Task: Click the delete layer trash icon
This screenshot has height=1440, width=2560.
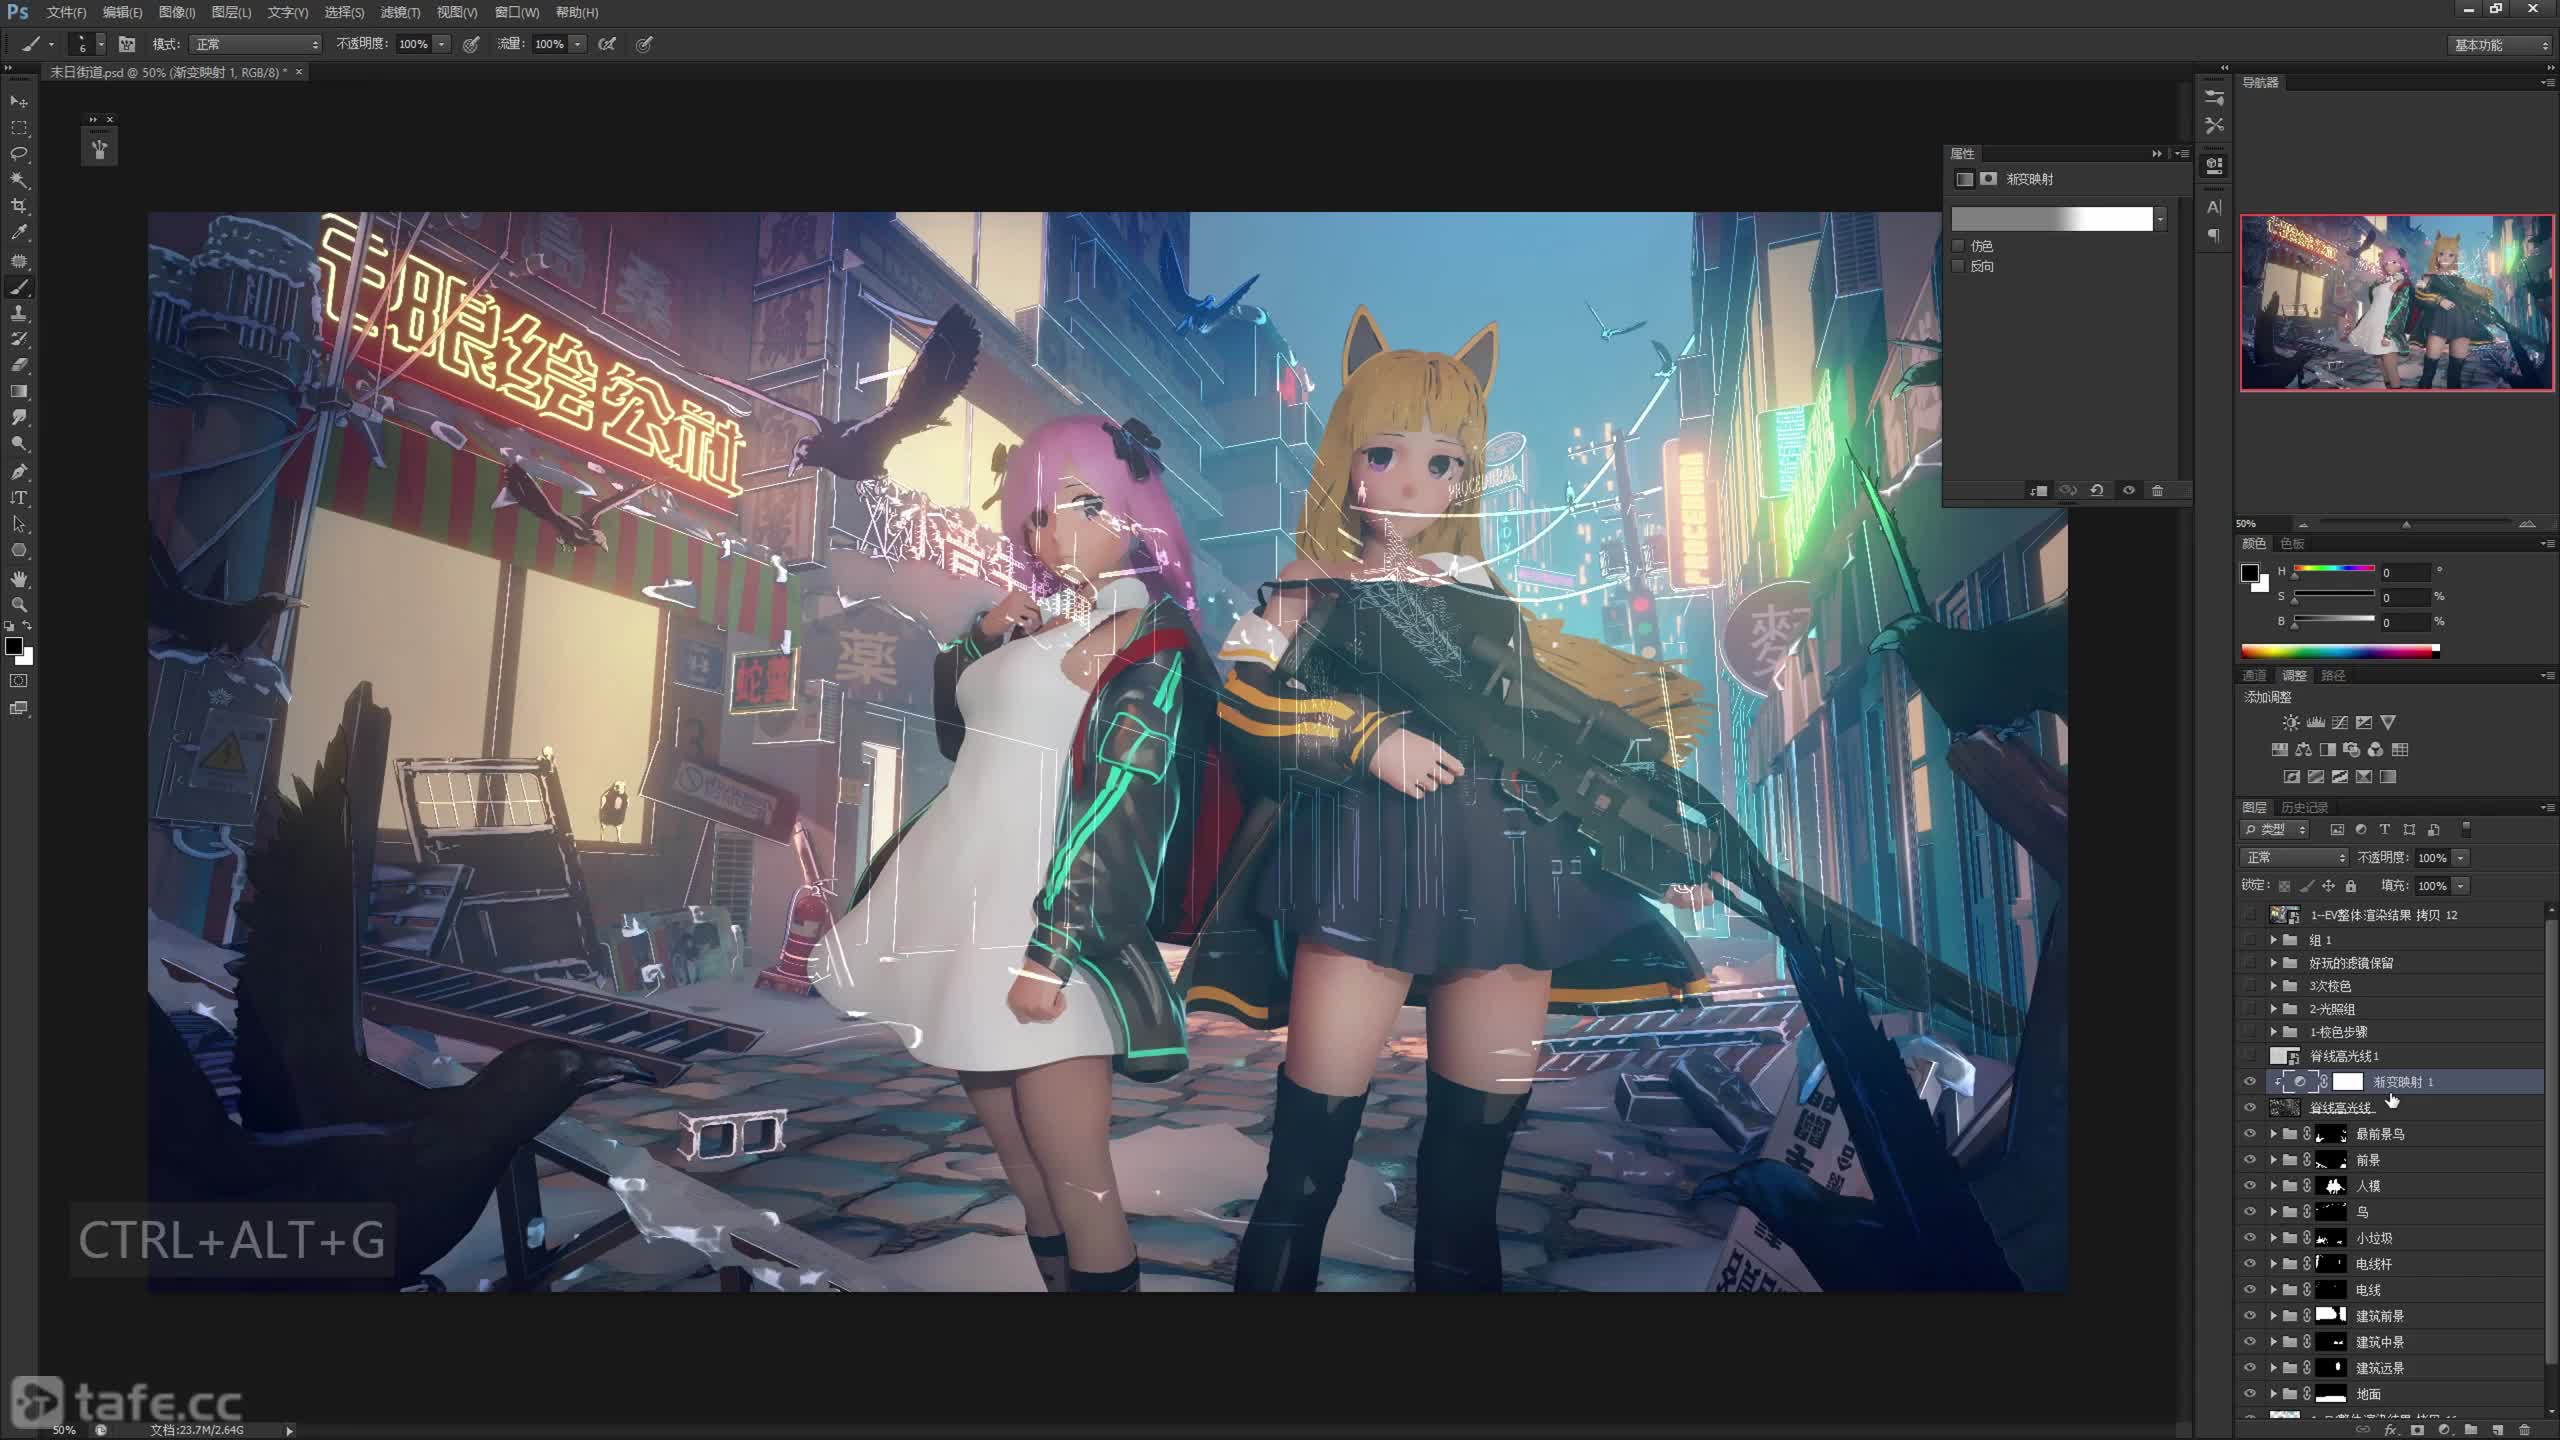Action: (2524, 1430)
